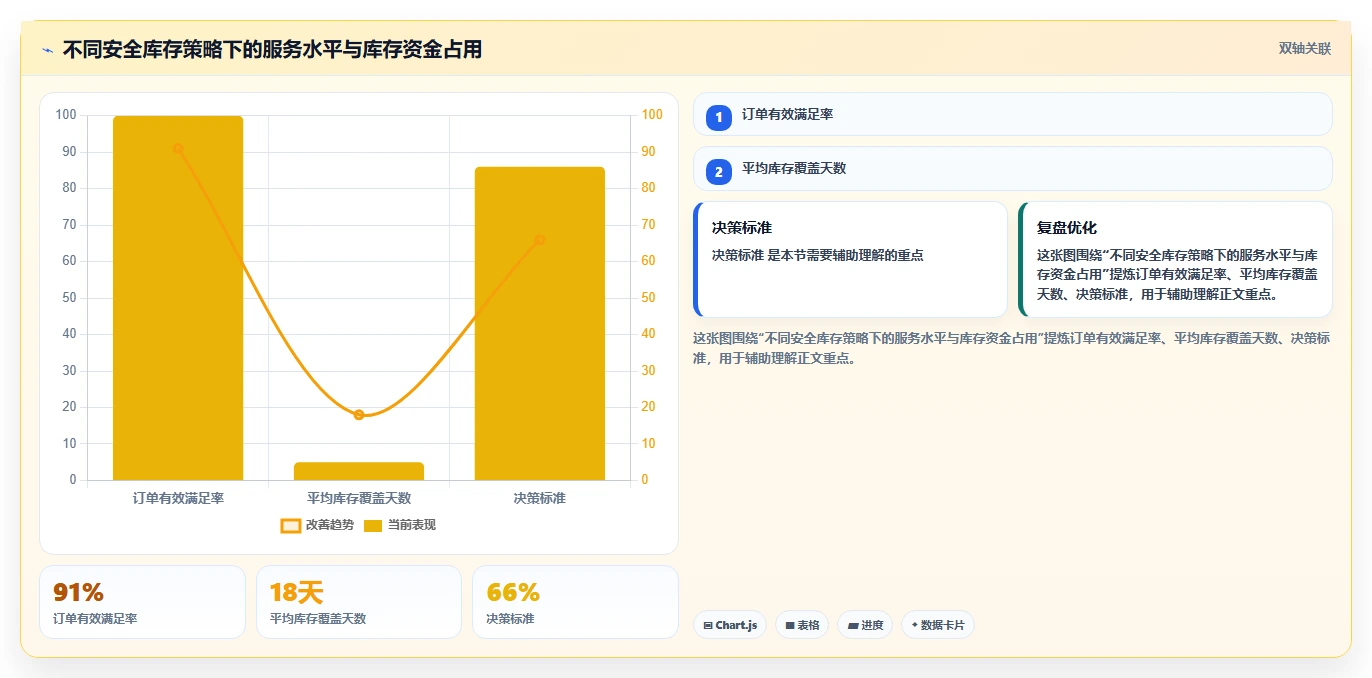Screen dimensions: 1372x678
Task: Click the orange 改善趋势 legend swatch
Action: click(x=291, y=525)
